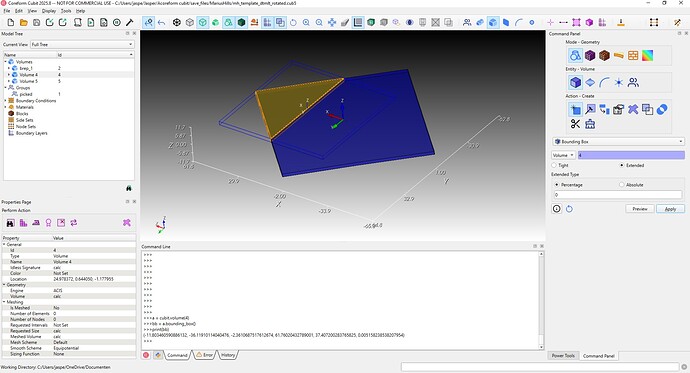
Task: Click the red stop icon beside Command tab
Action: point(146,355)
